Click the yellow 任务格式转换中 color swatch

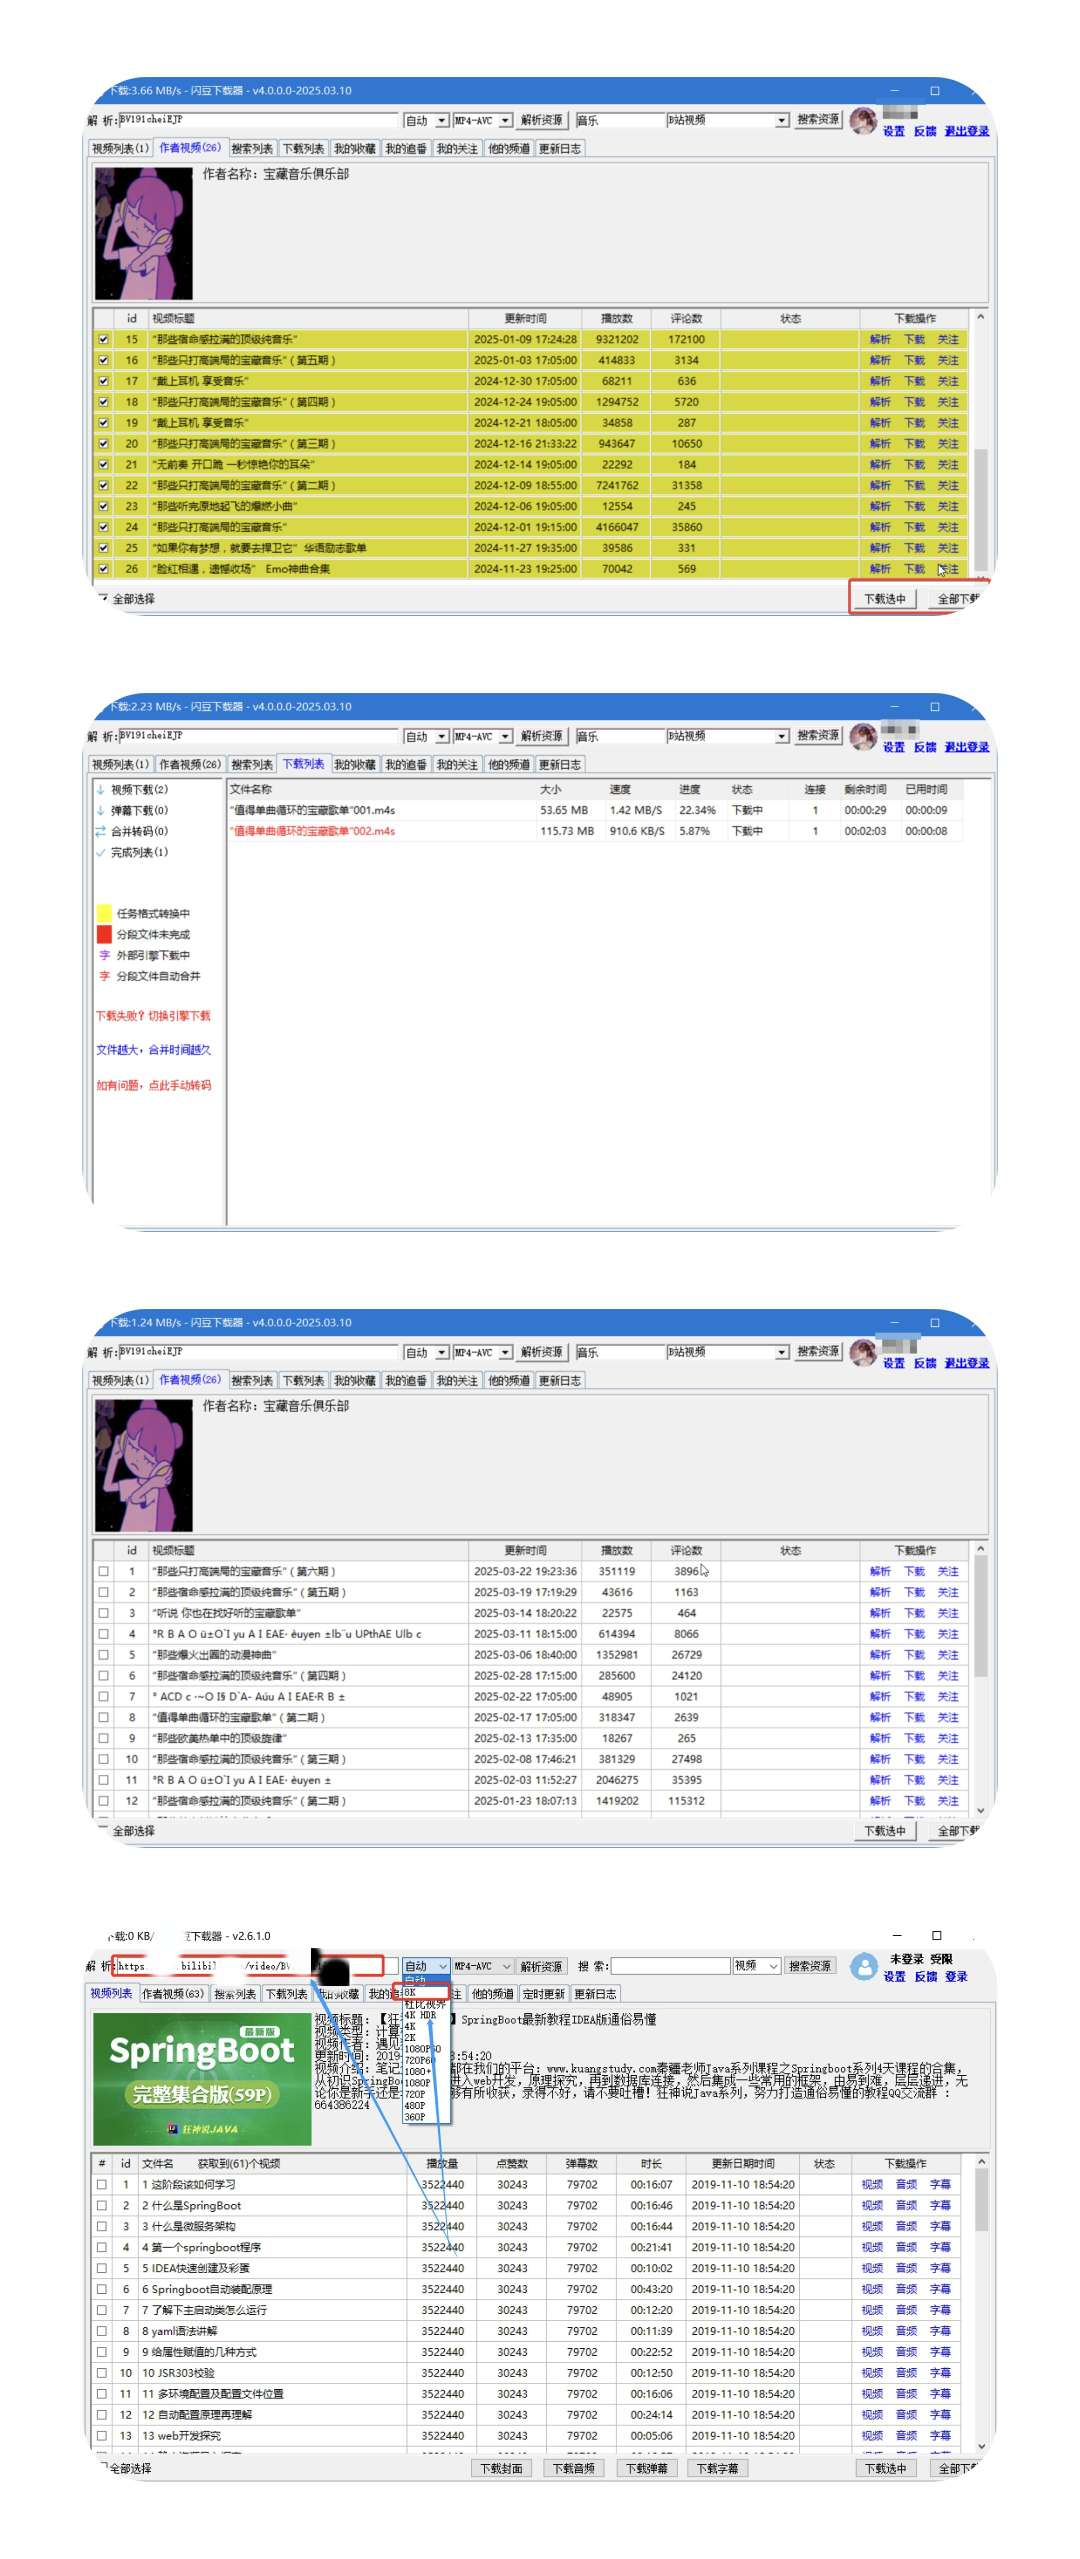tap(104, 913)
